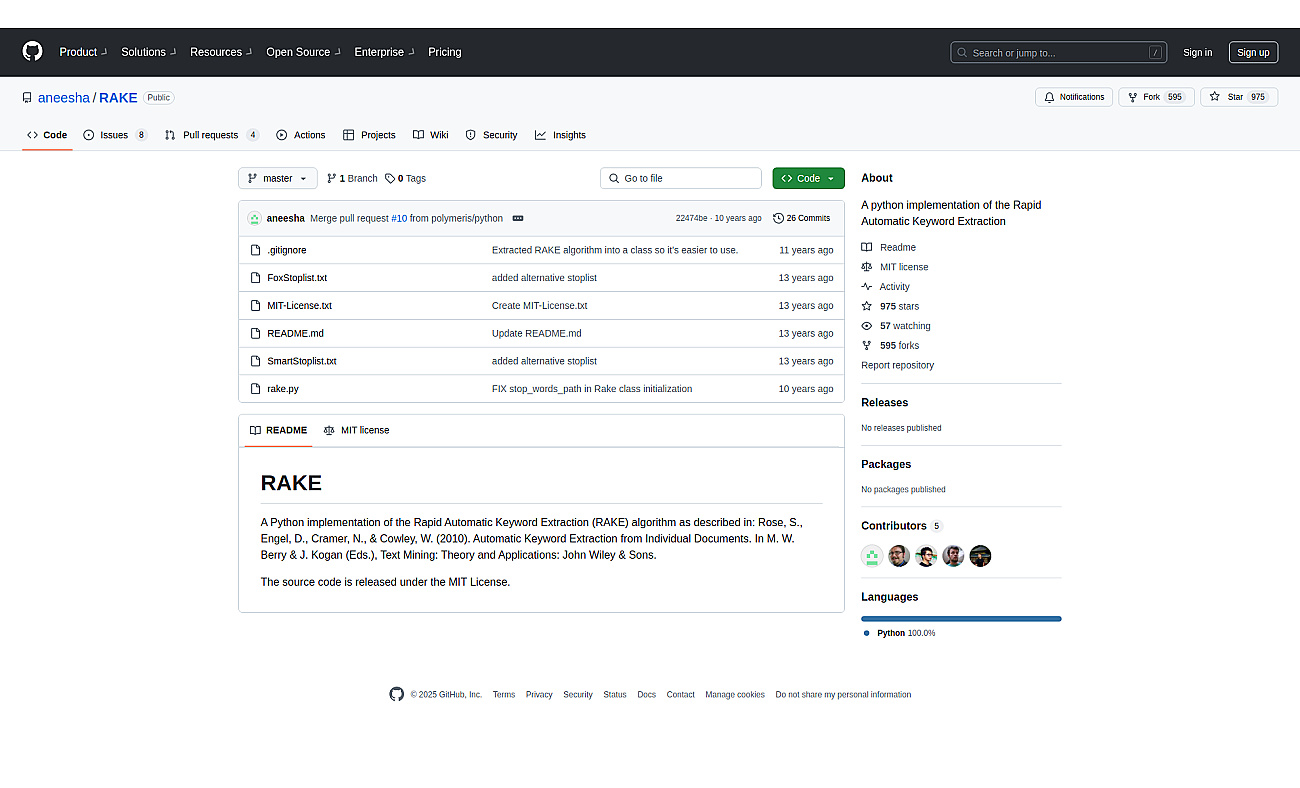Click the Python language bar
Image resolution: width=1300 pixels, height=788 pixels.
[x=961, y=619]
